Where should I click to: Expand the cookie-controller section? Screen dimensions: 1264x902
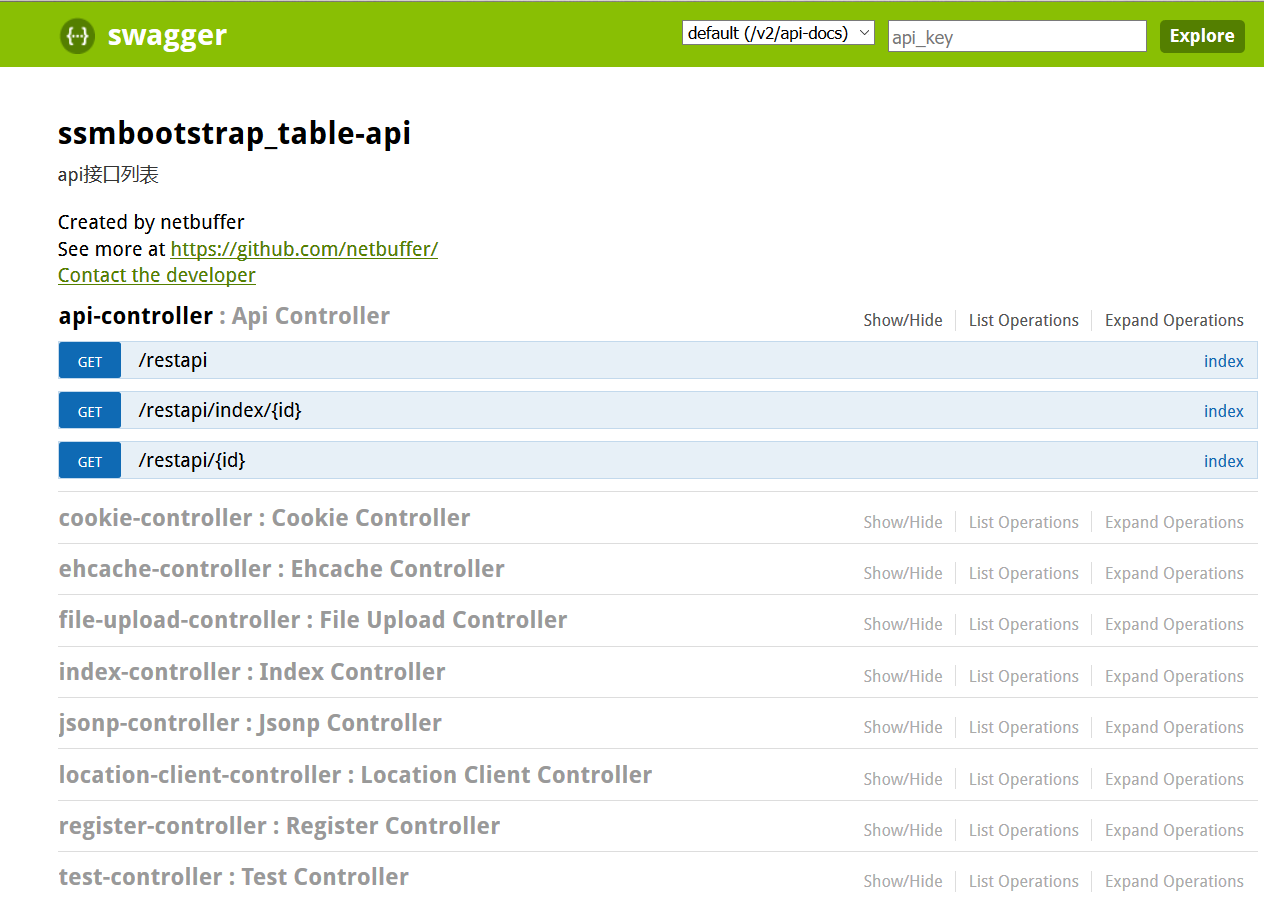[264, 518]
